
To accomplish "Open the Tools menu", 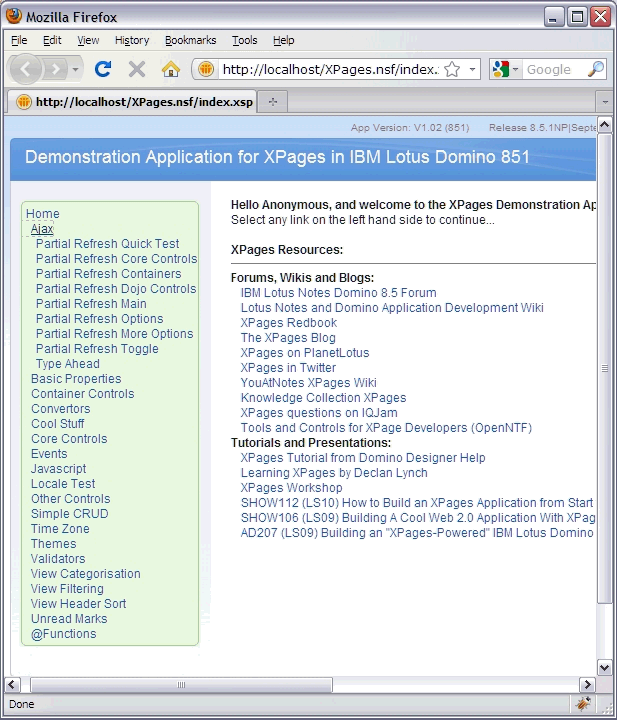I will click(x=244, y=40).
